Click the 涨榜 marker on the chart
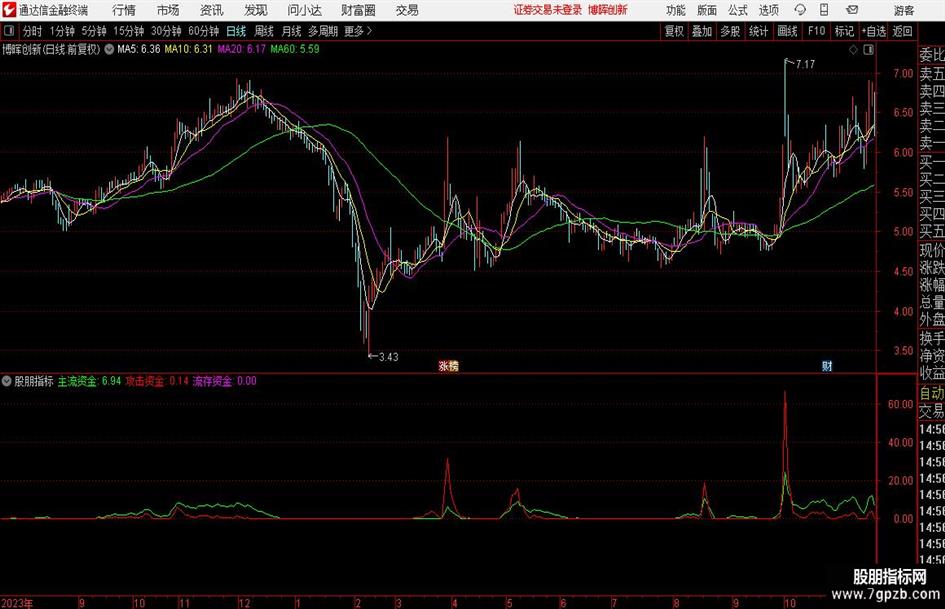 pyautogui.click(x=448, y=366)
